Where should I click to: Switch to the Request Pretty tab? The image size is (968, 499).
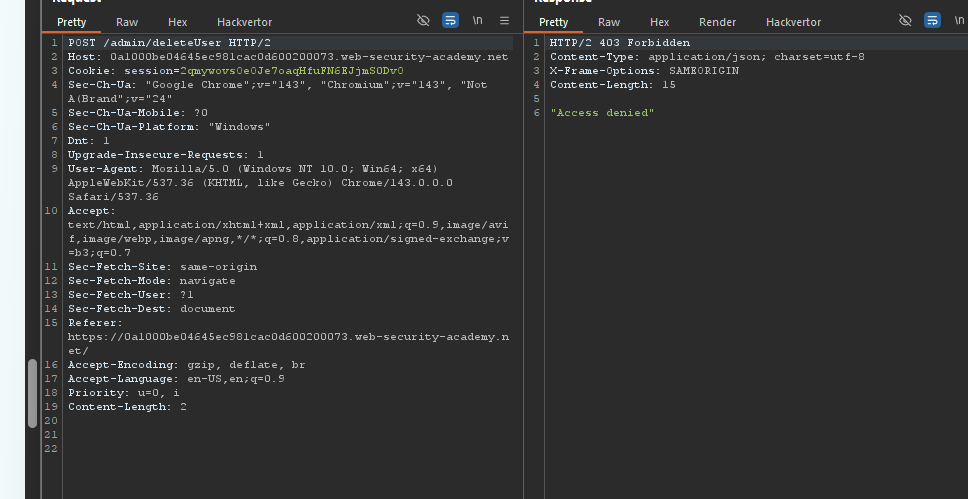72,22
